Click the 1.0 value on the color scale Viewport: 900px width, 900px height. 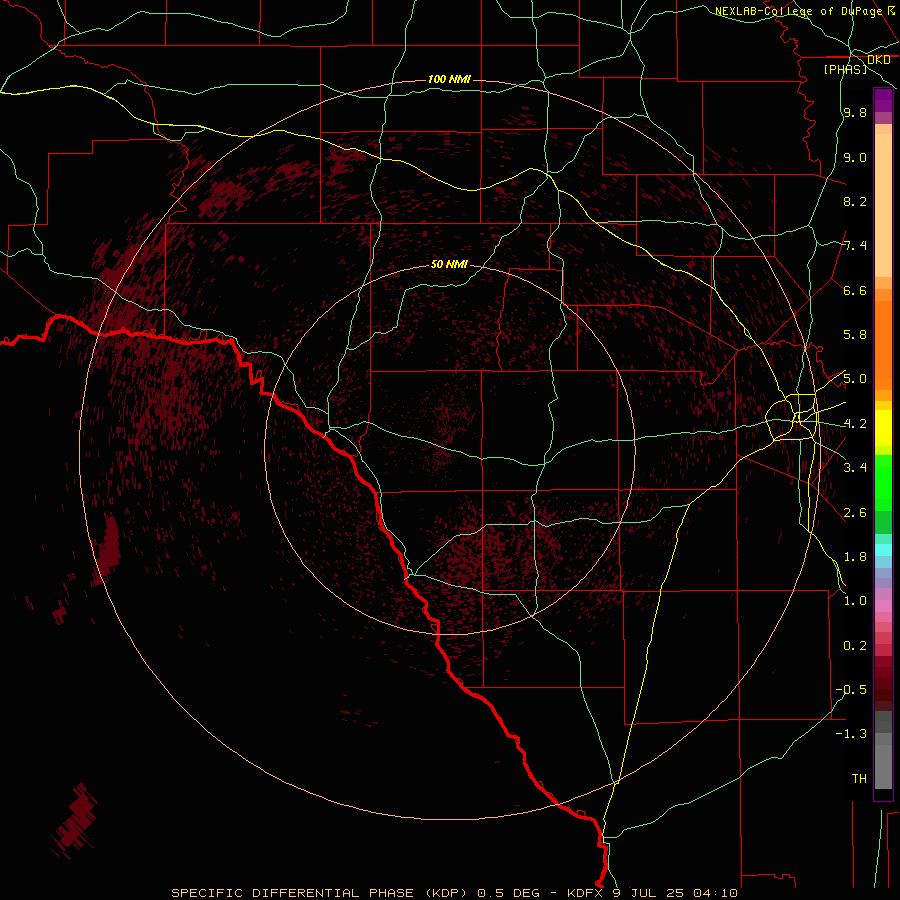pos(855,601)
